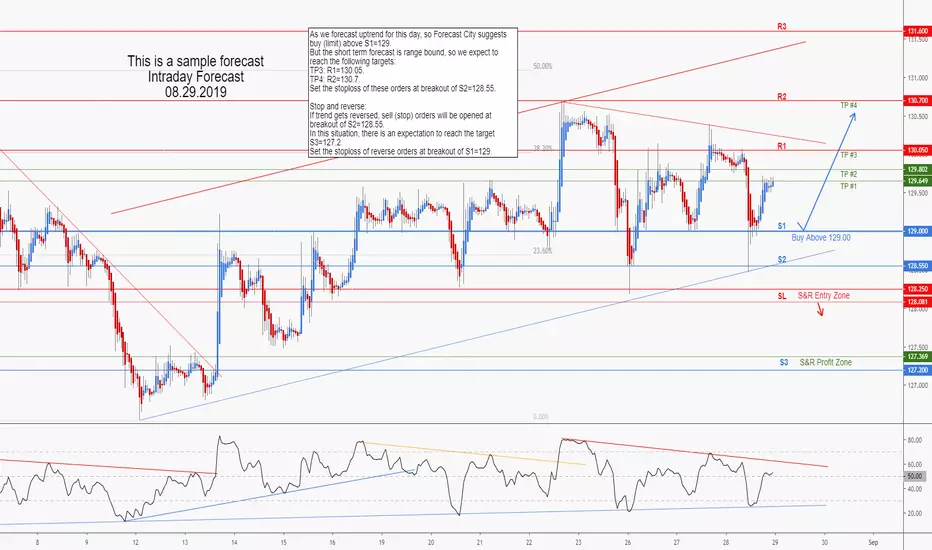
Task: Select the 'Intraday Forecast' heading
Action: point(196,77)
